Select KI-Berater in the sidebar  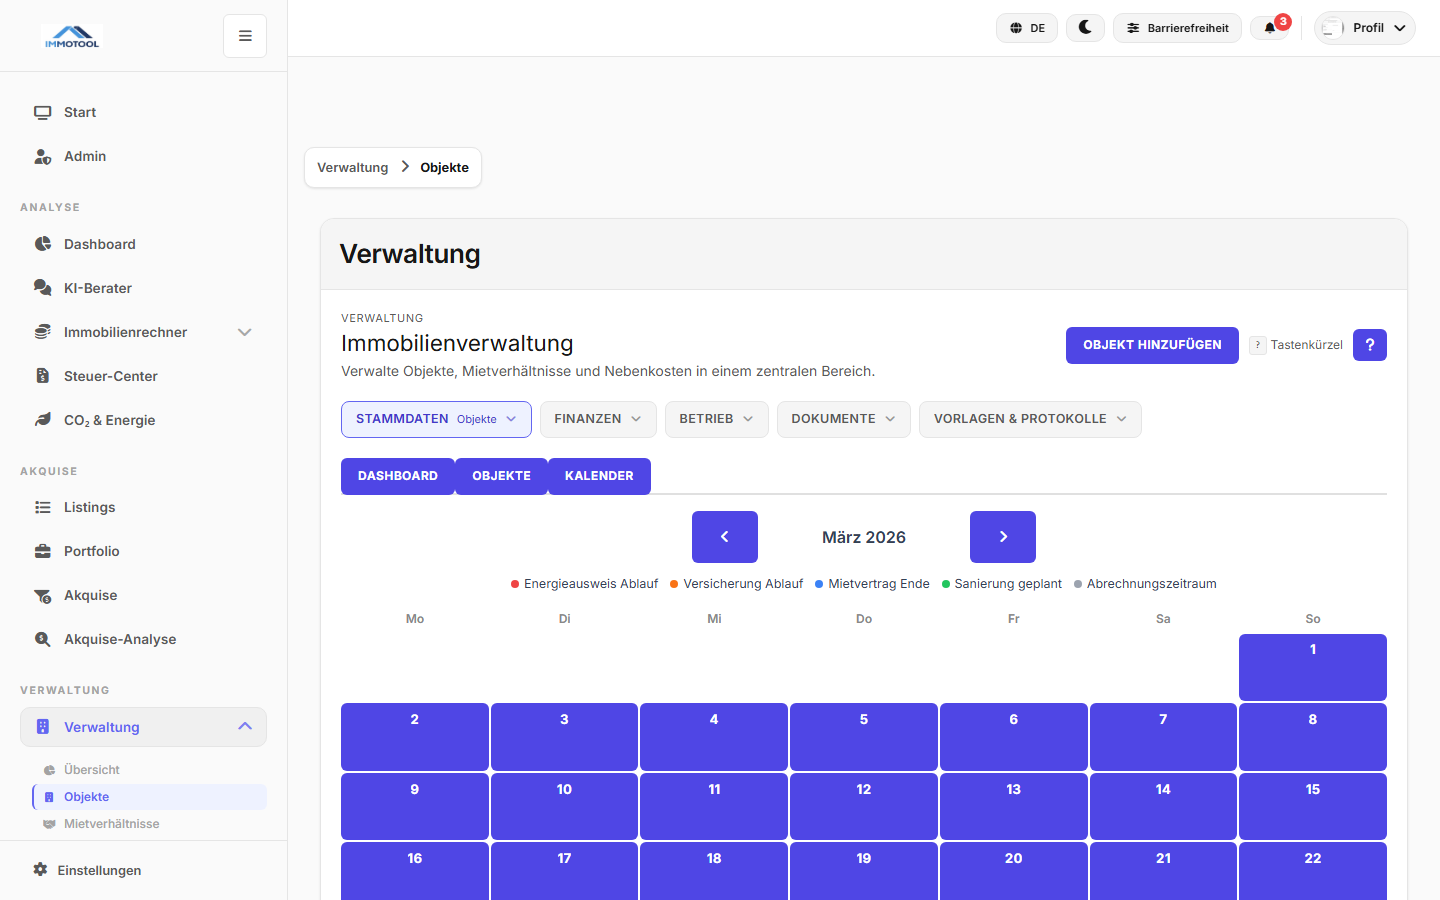pyautogui.click(x=96, y=288)
